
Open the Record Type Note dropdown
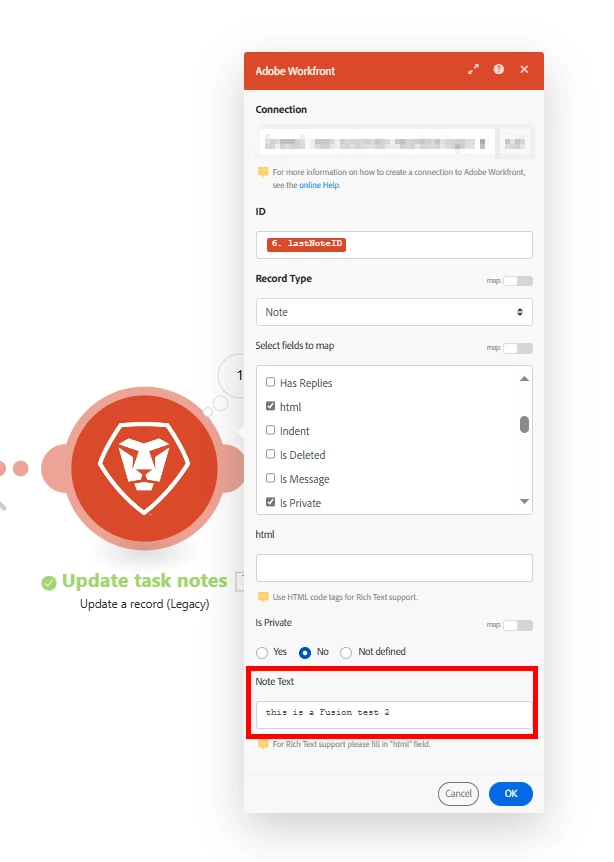pyautogui.click(x=394, y=312)
